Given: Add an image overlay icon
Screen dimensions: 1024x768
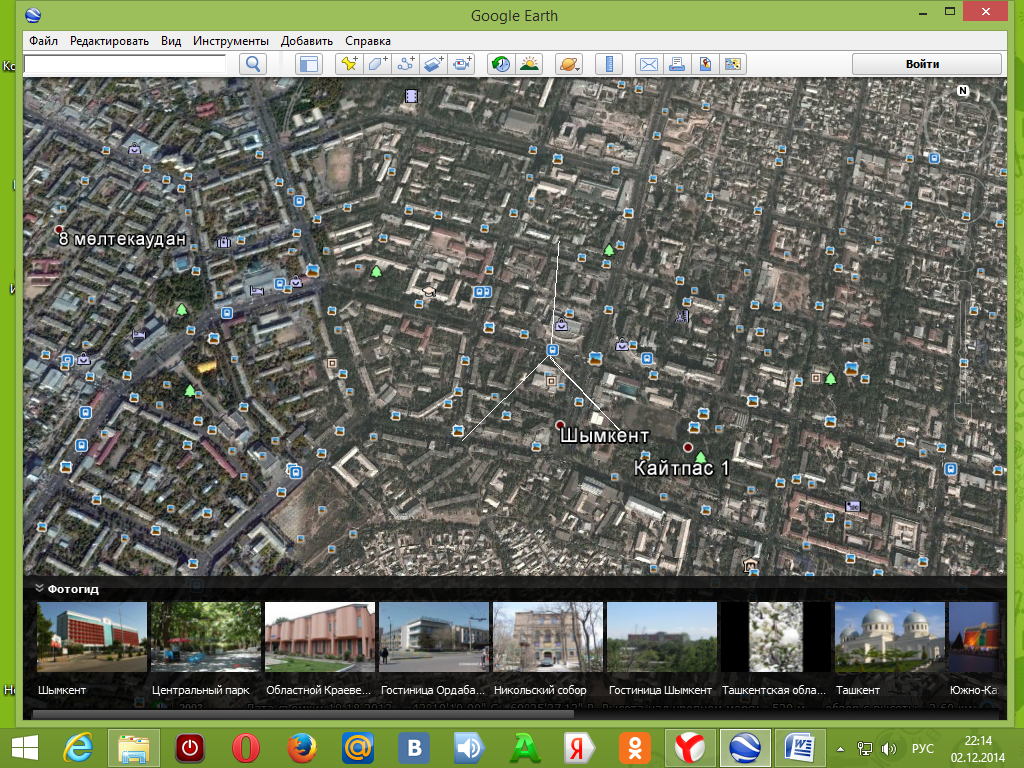Looking at the screenshot, I should 434,64.
